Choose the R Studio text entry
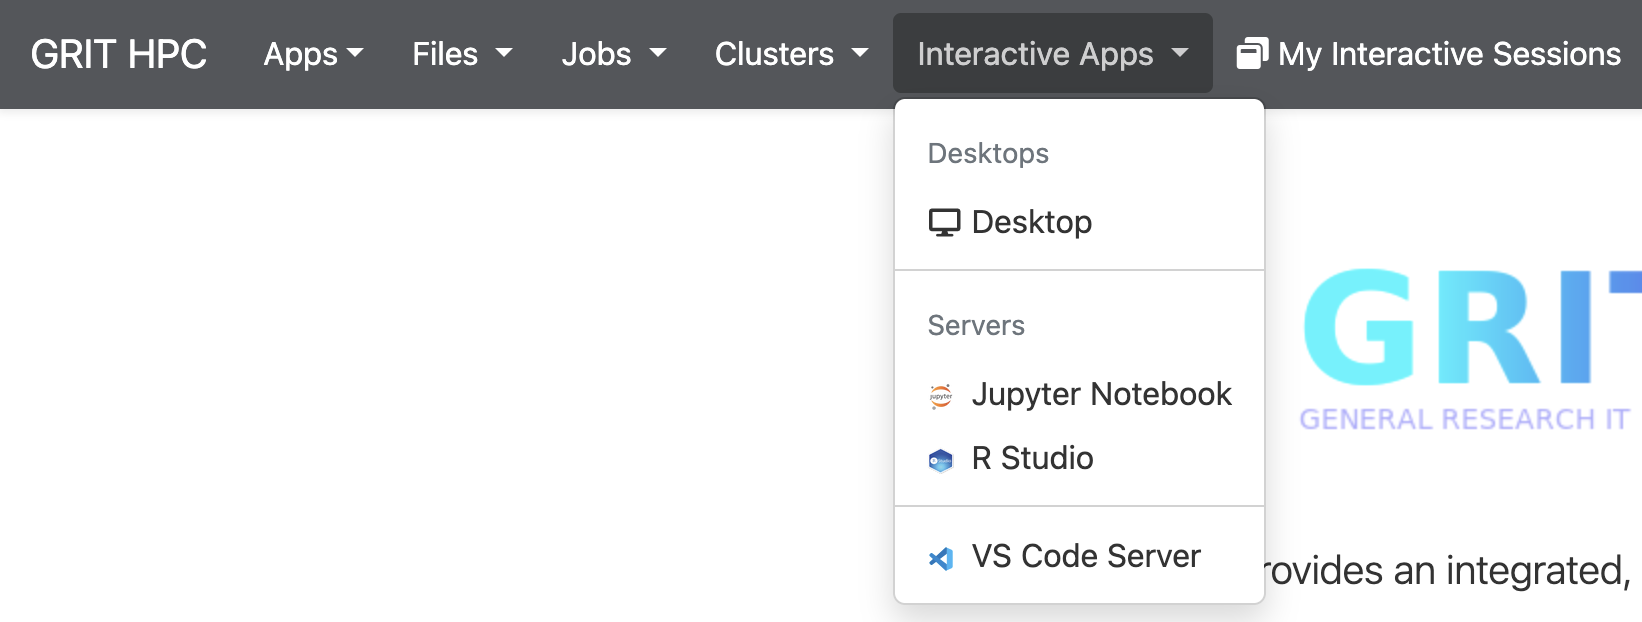Viewport: 1642px width, 622px height. click(1032, 458)
